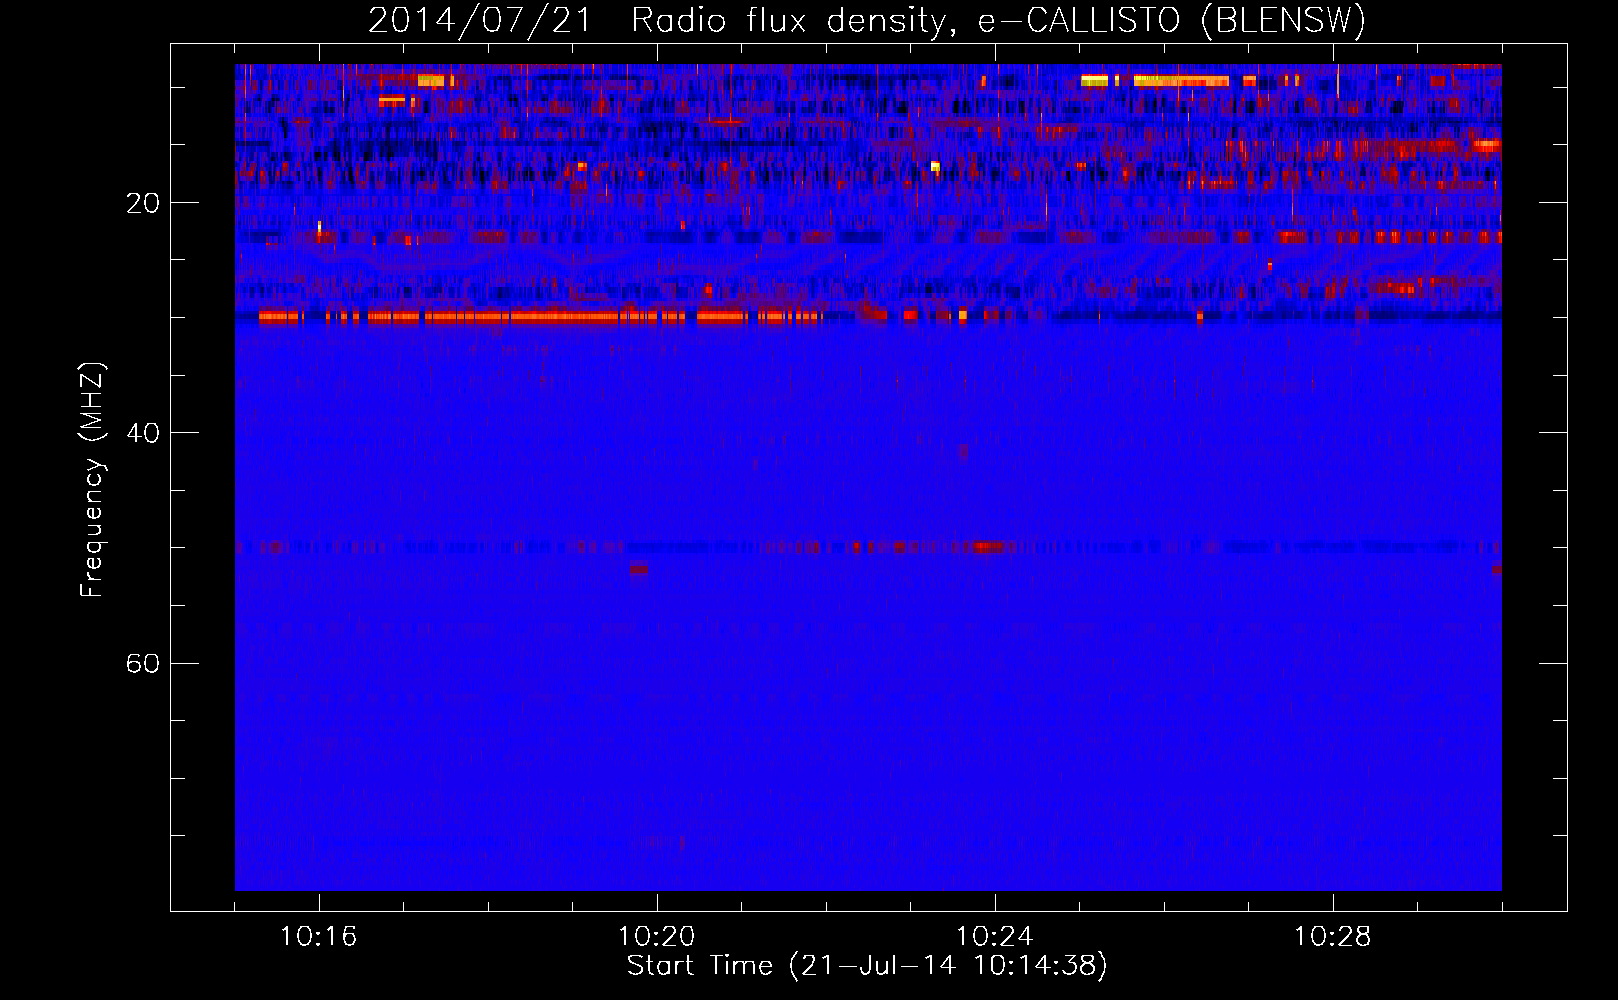Click the 10:16 time axis label

tap(319, 937)
